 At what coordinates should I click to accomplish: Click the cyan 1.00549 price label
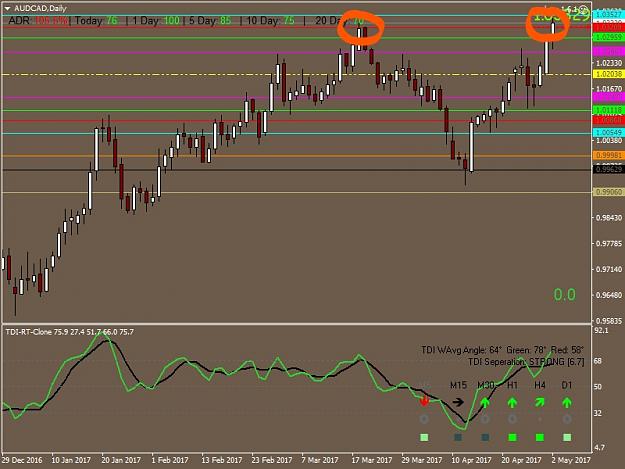point(608,133)
